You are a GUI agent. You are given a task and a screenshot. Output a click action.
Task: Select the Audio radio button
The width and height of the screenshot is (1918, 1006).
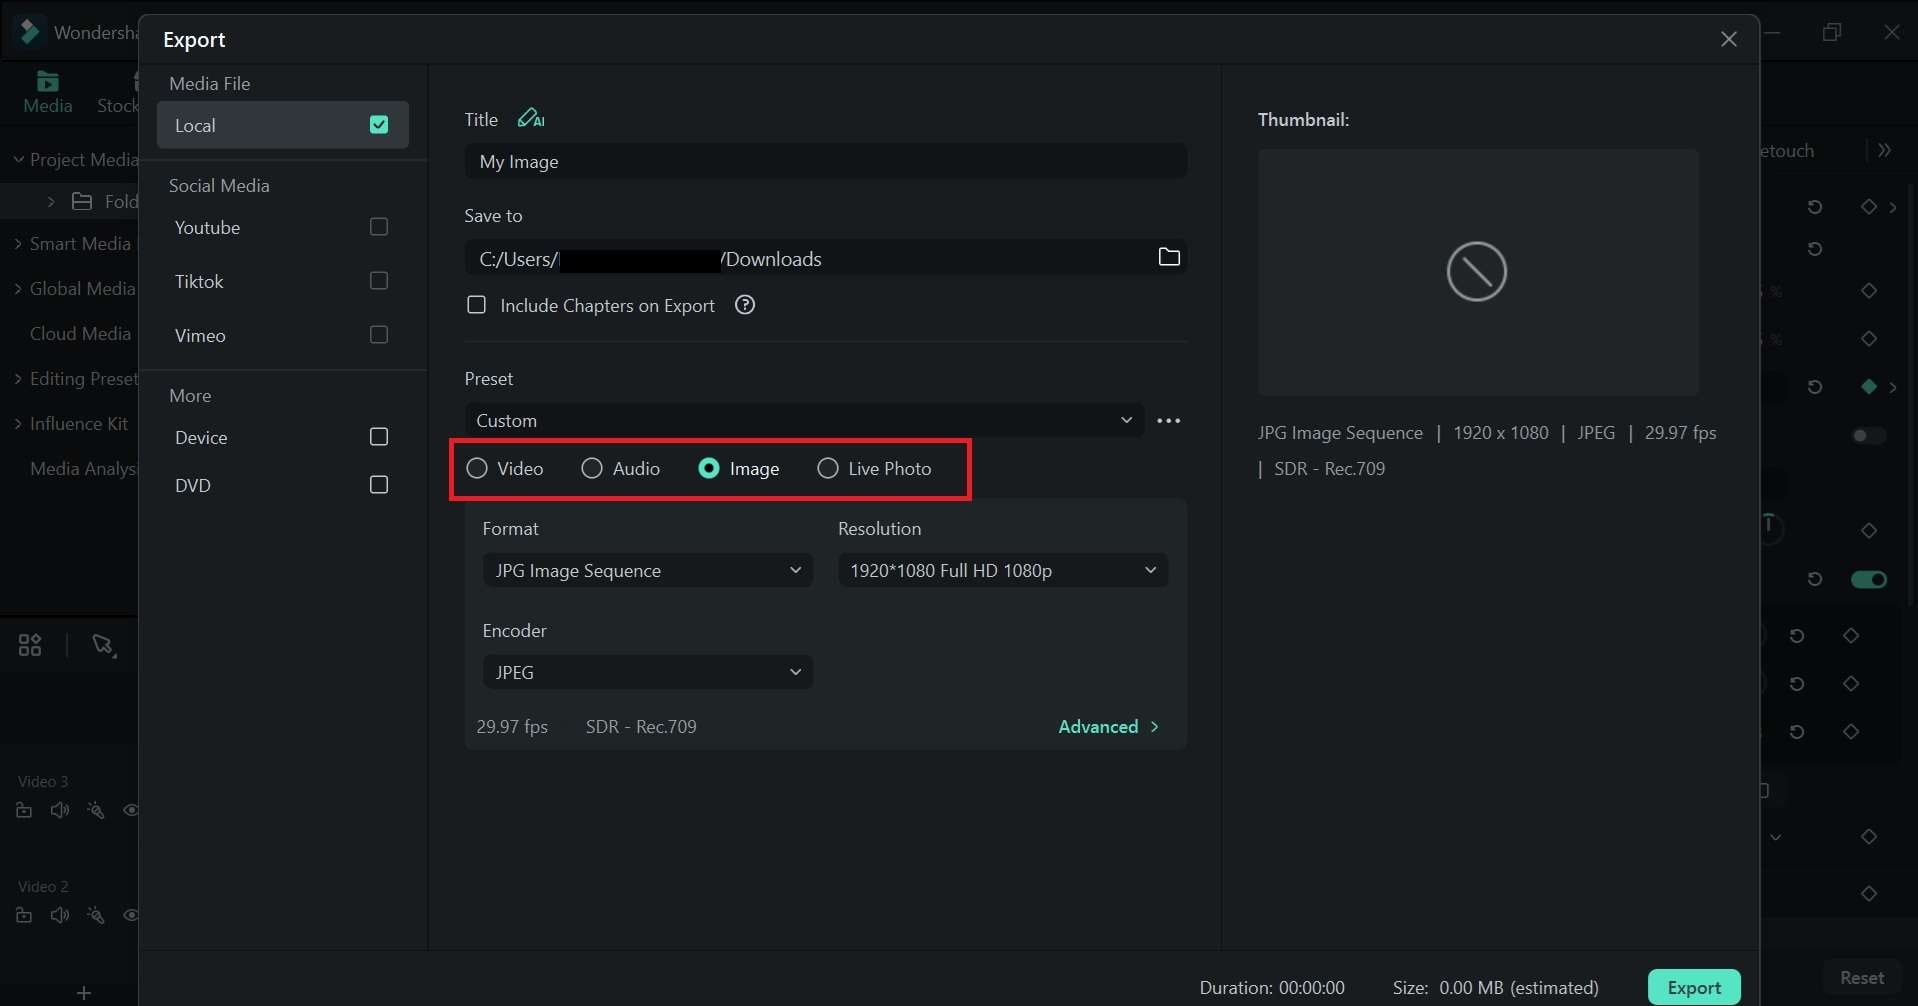point(592,468)
